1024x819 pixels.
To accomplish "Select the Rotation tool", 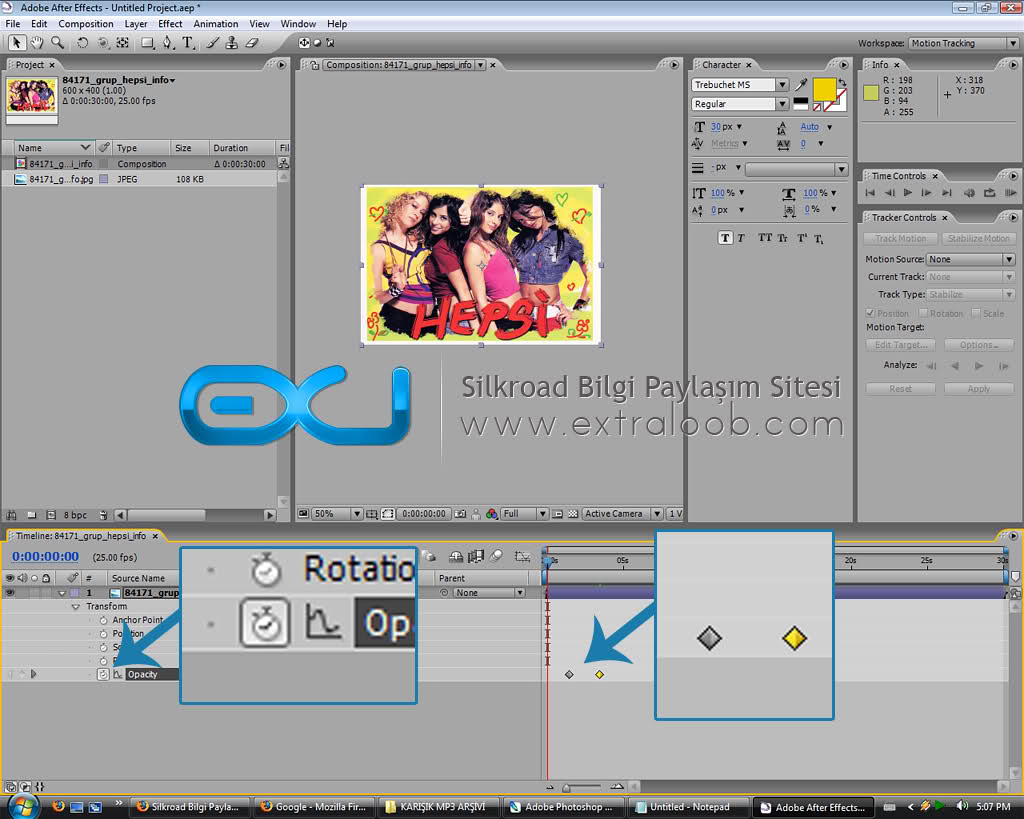I will point(82,43).
